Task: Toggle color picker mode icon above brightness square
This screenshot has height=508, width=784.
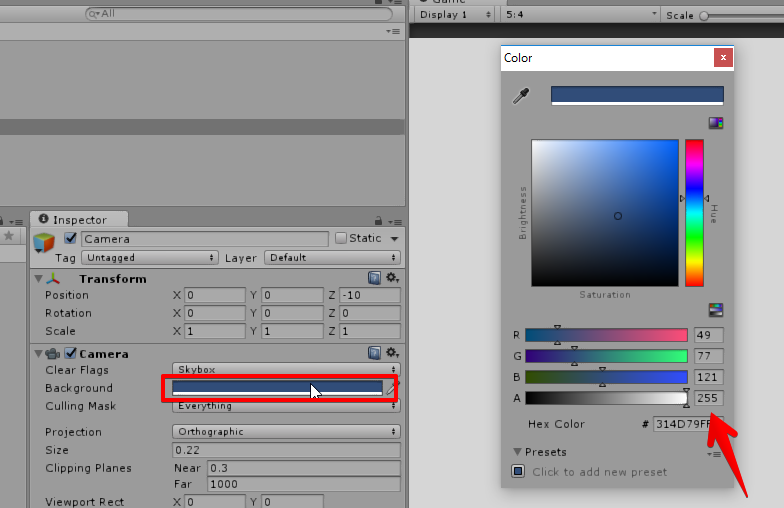Action: pos(716,122)
